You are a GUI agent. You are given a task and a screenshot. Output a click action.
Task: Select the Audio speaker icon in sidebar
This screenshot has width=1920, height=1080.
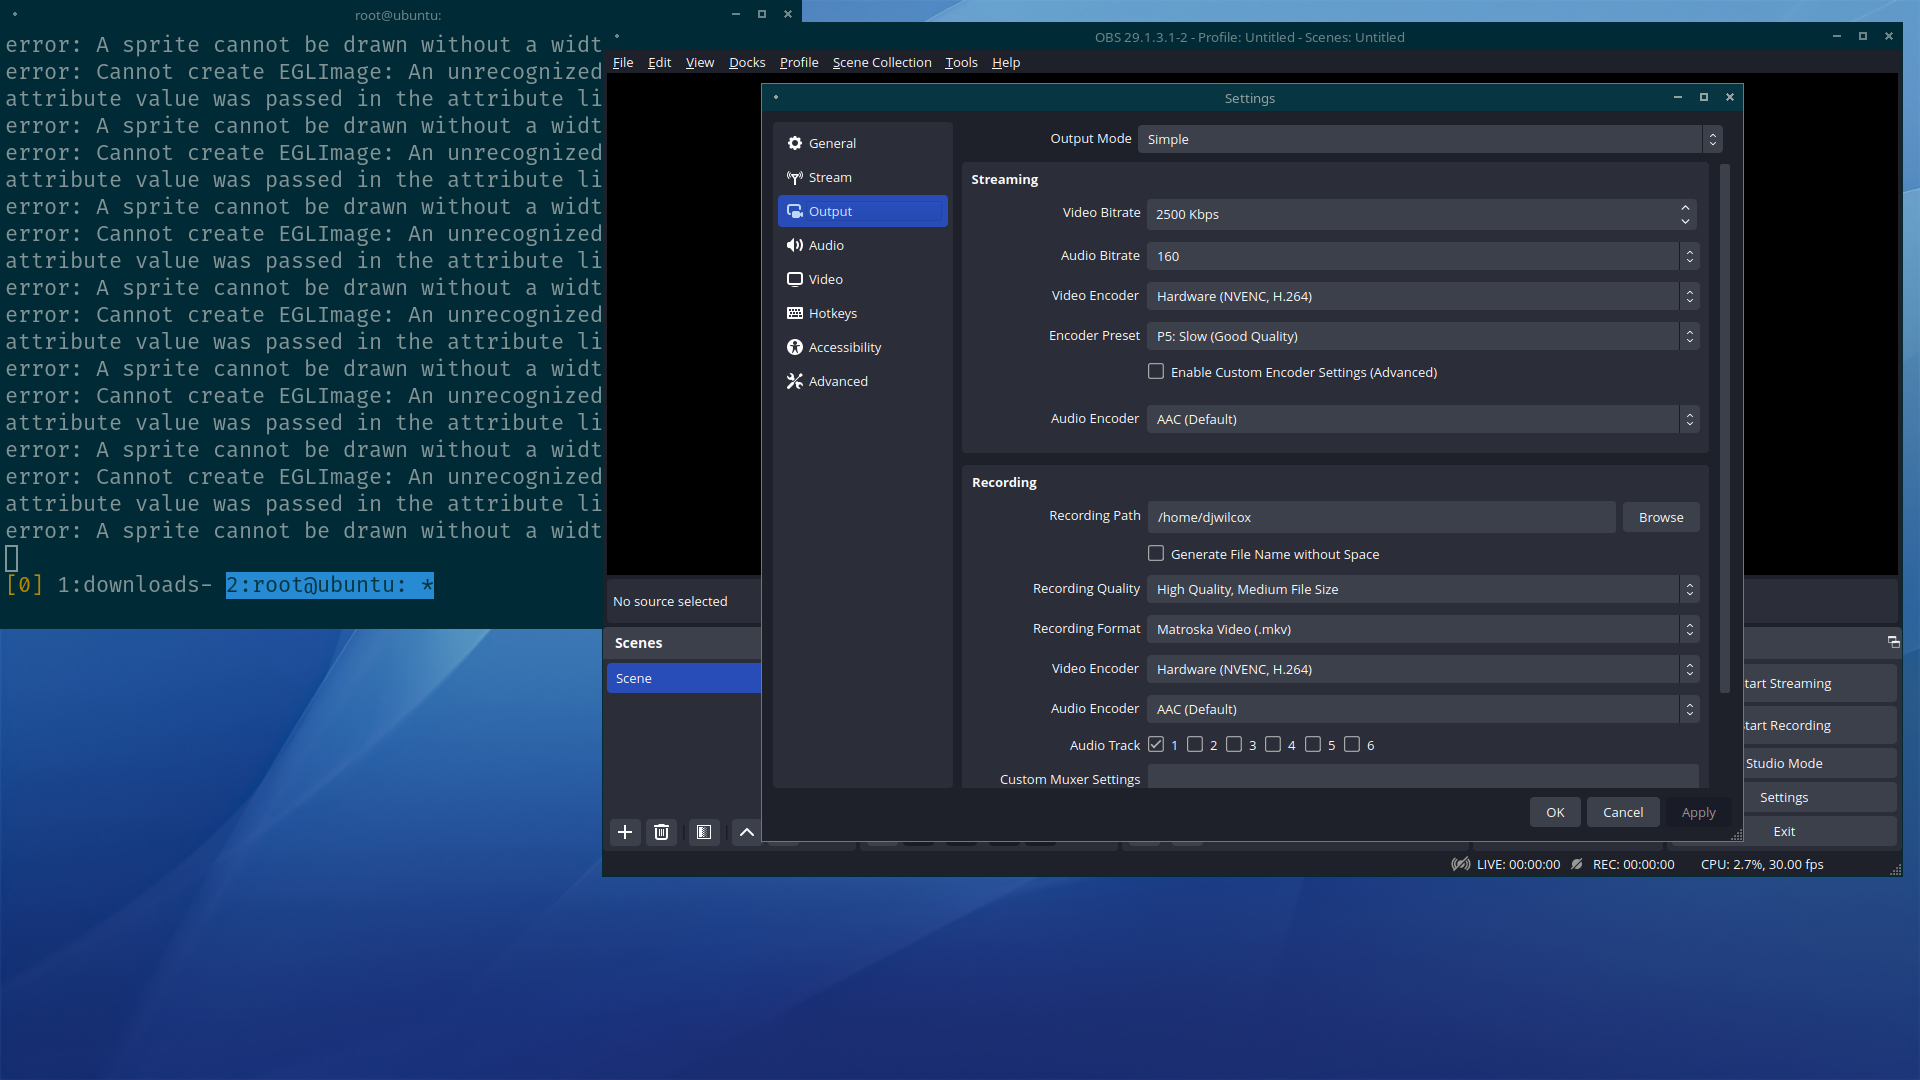[795, 245]
